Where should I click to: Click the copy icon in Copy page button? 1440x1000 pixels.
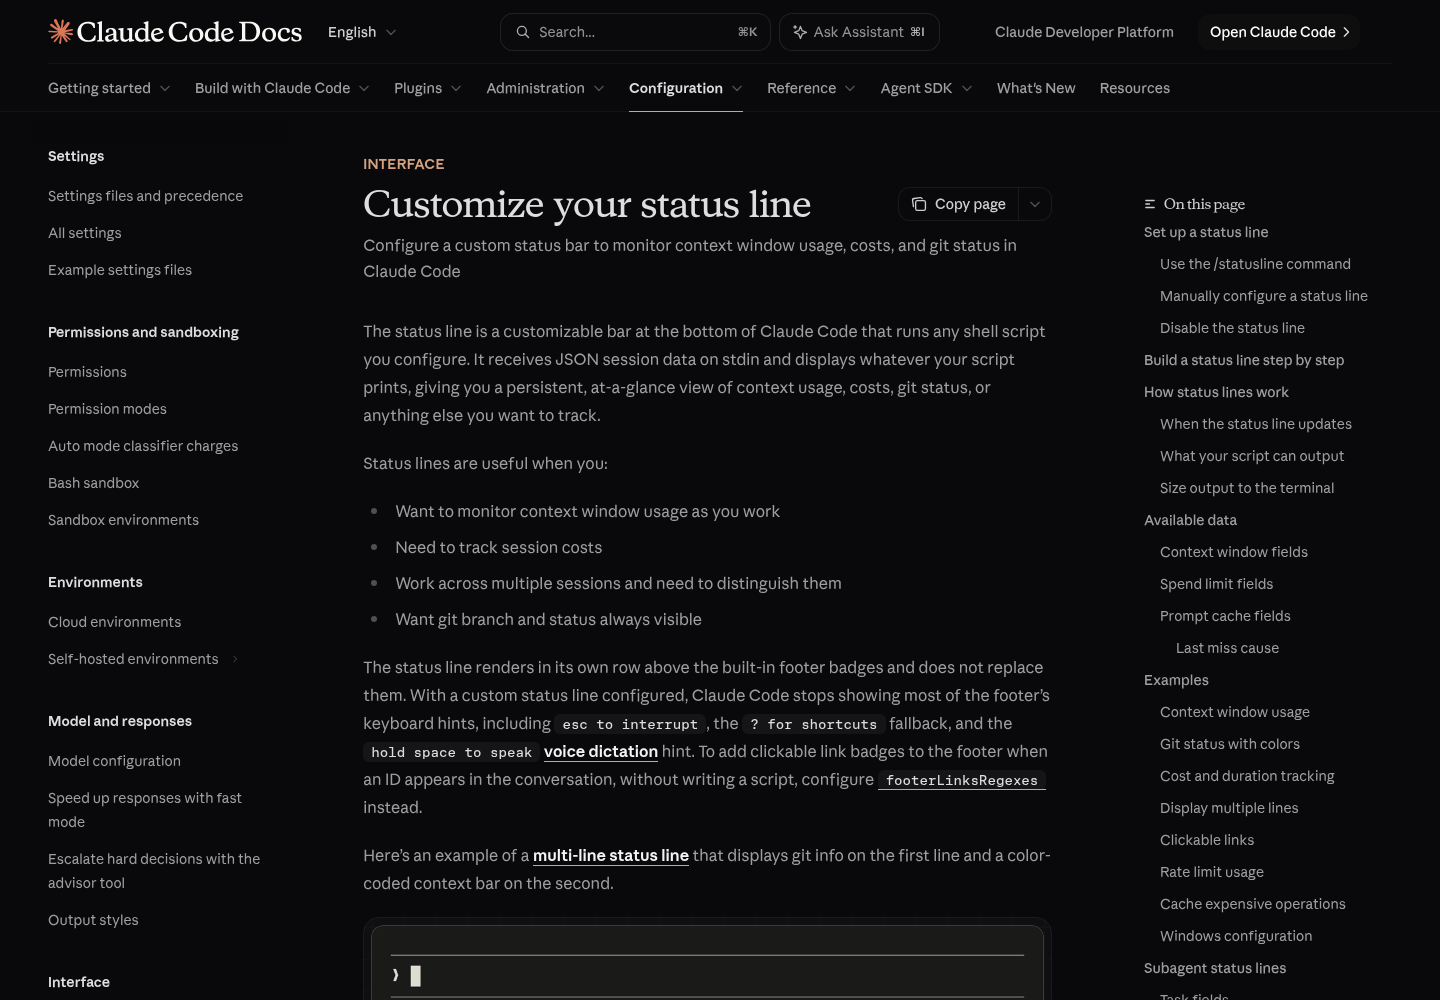pyautogui.click(x=919, y=204)
